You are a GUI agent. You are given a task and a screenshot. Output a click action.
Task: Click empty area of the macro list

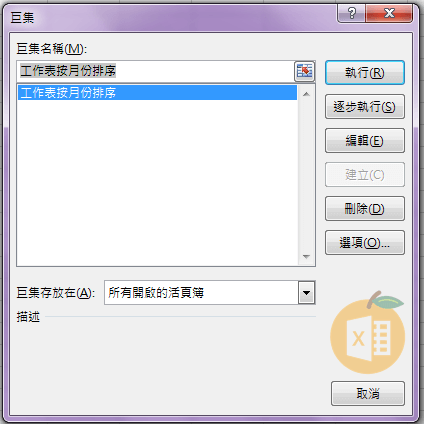pyautogui.click(x=157, y=183)
